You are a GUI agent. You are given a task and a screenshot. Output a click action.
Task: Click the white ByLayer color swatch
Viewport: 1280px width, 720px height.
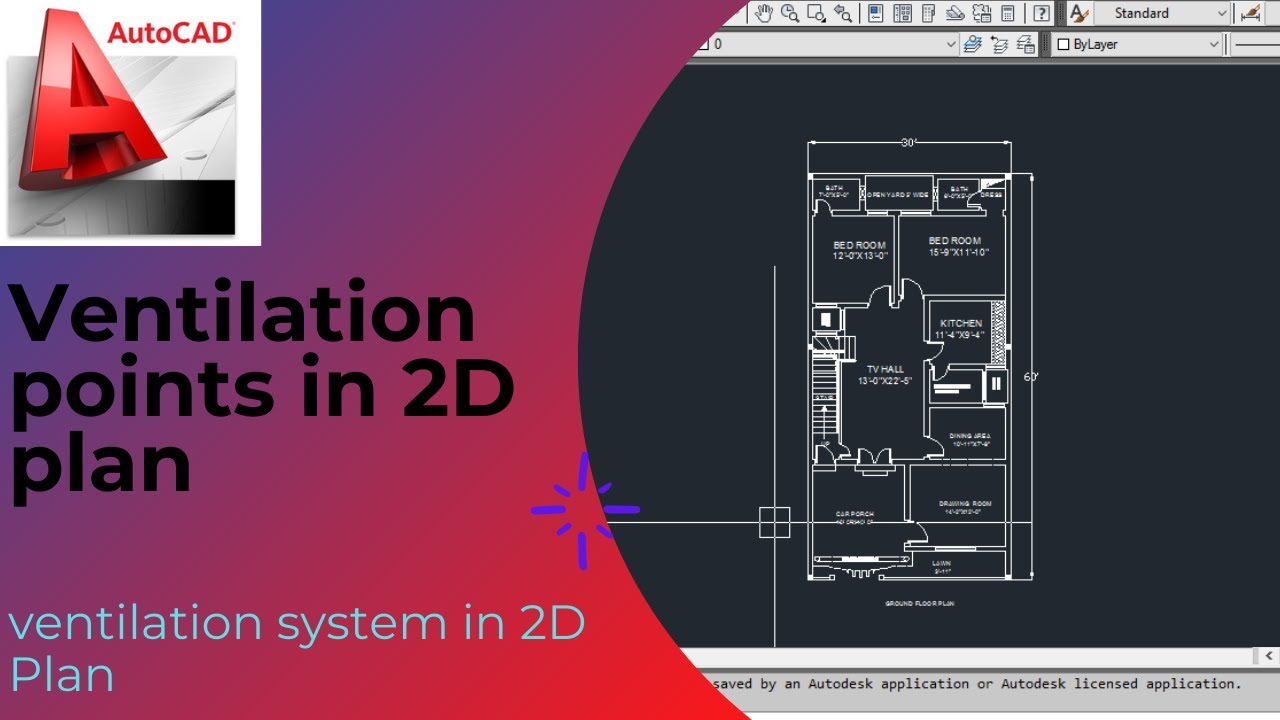coord(1064,44)
